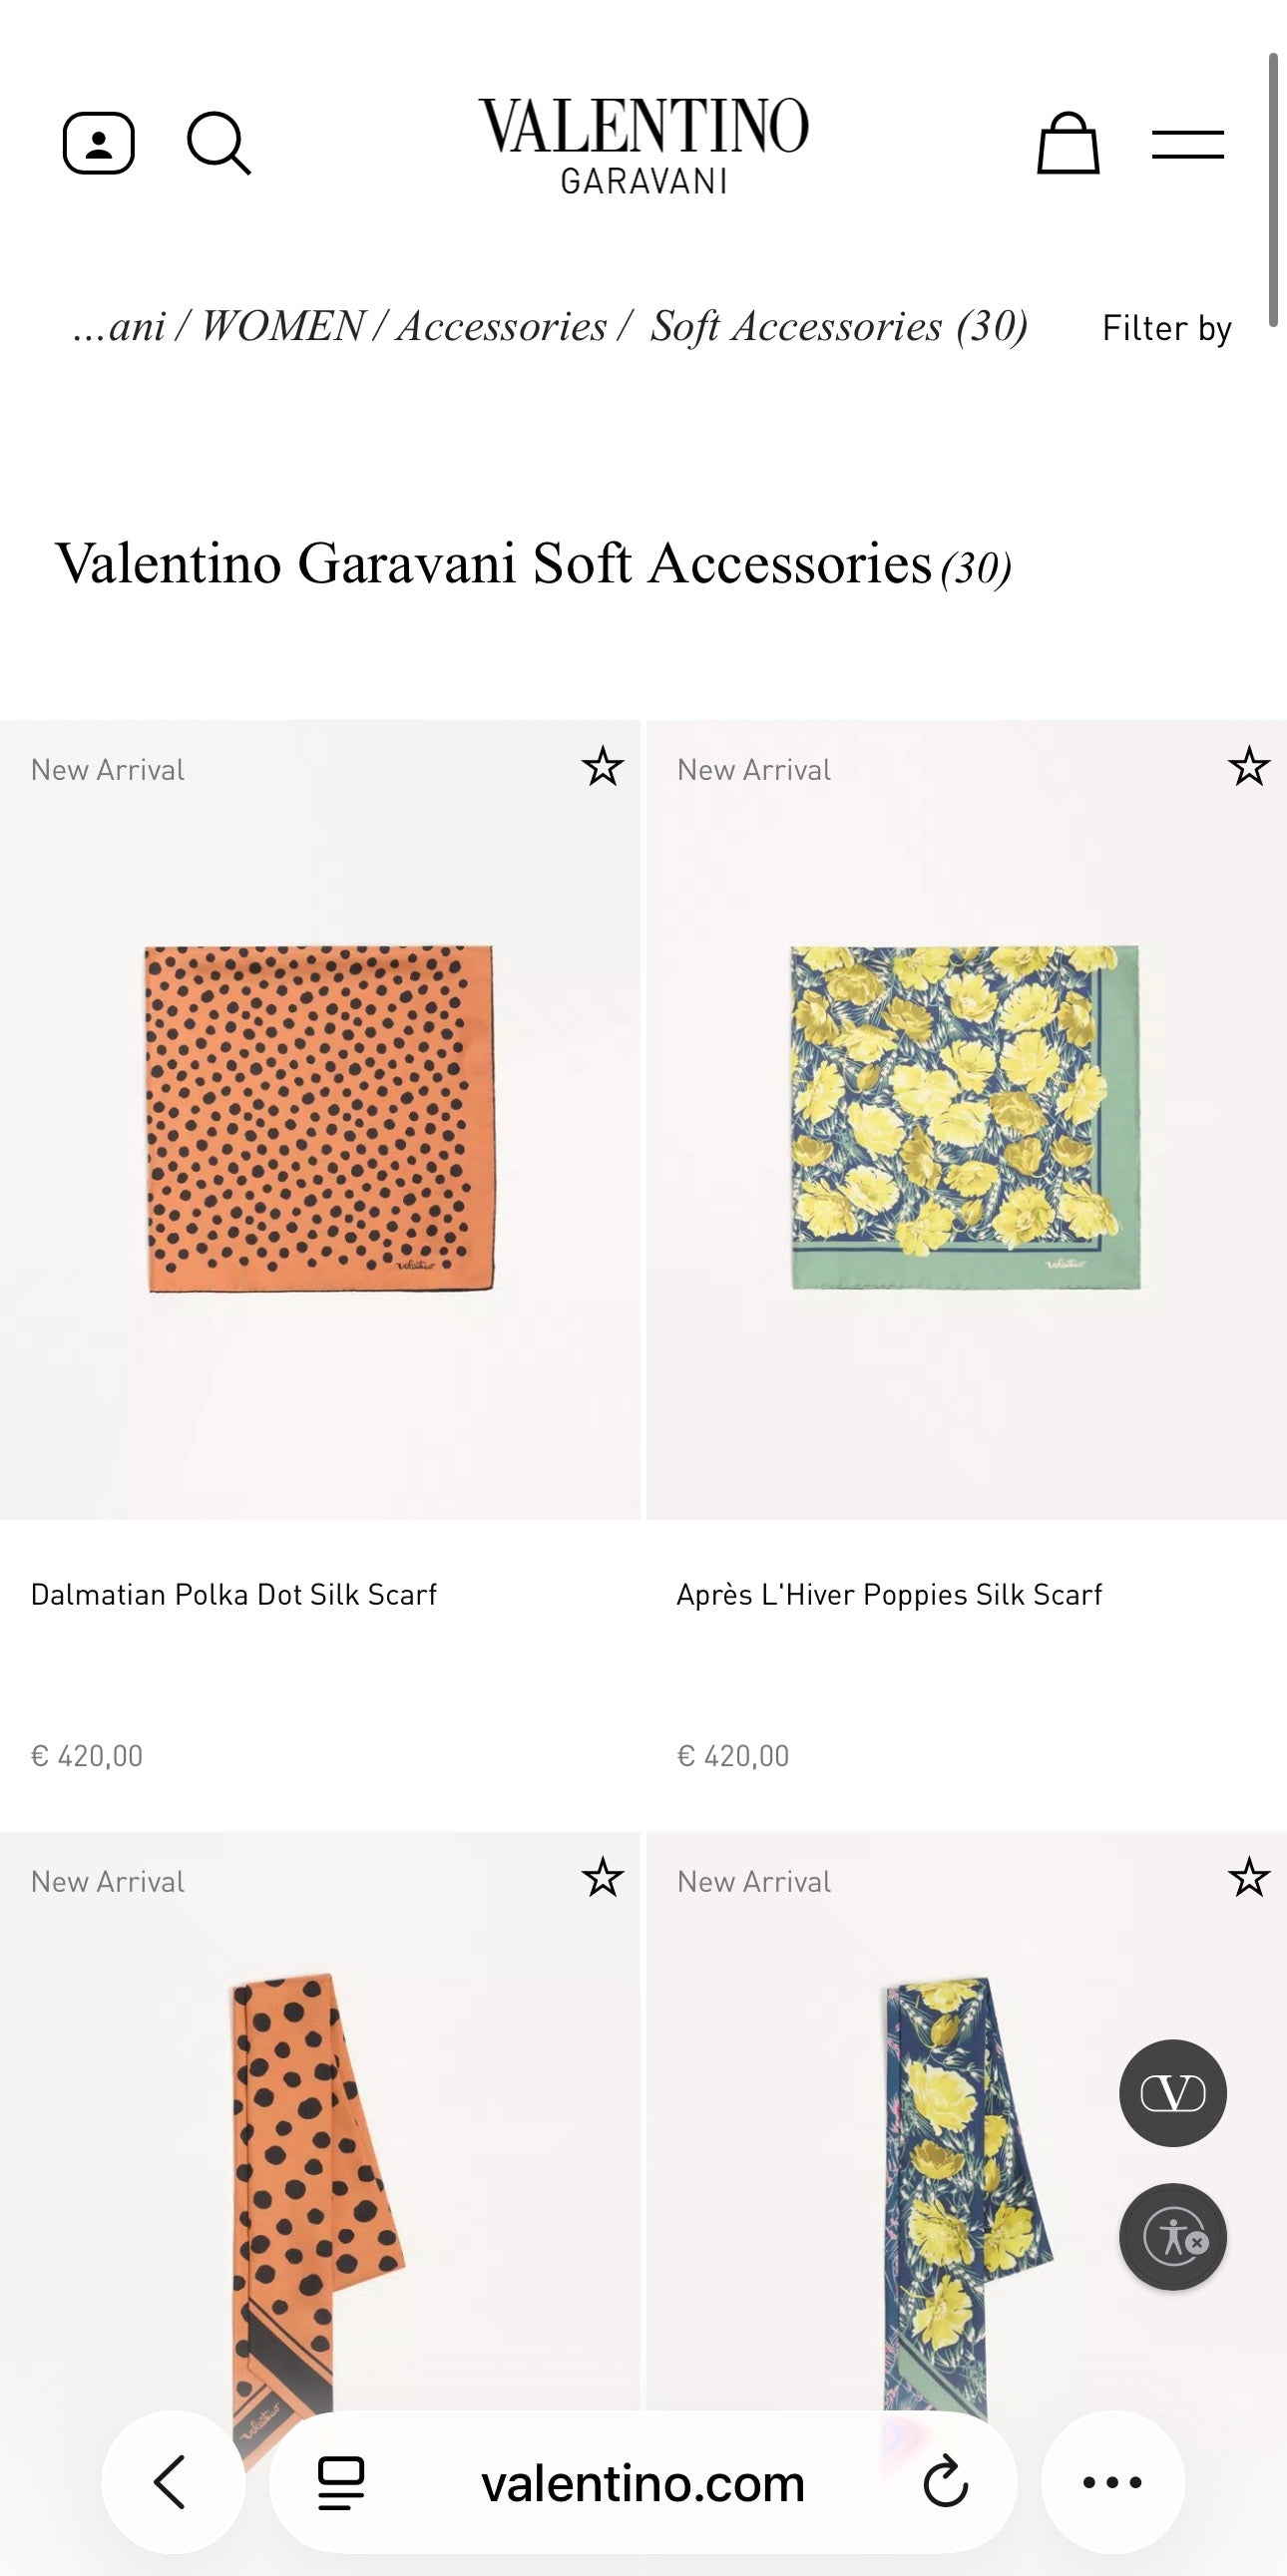Expand the Filter by options
1287x2576 pixels.
[1166, 328]
